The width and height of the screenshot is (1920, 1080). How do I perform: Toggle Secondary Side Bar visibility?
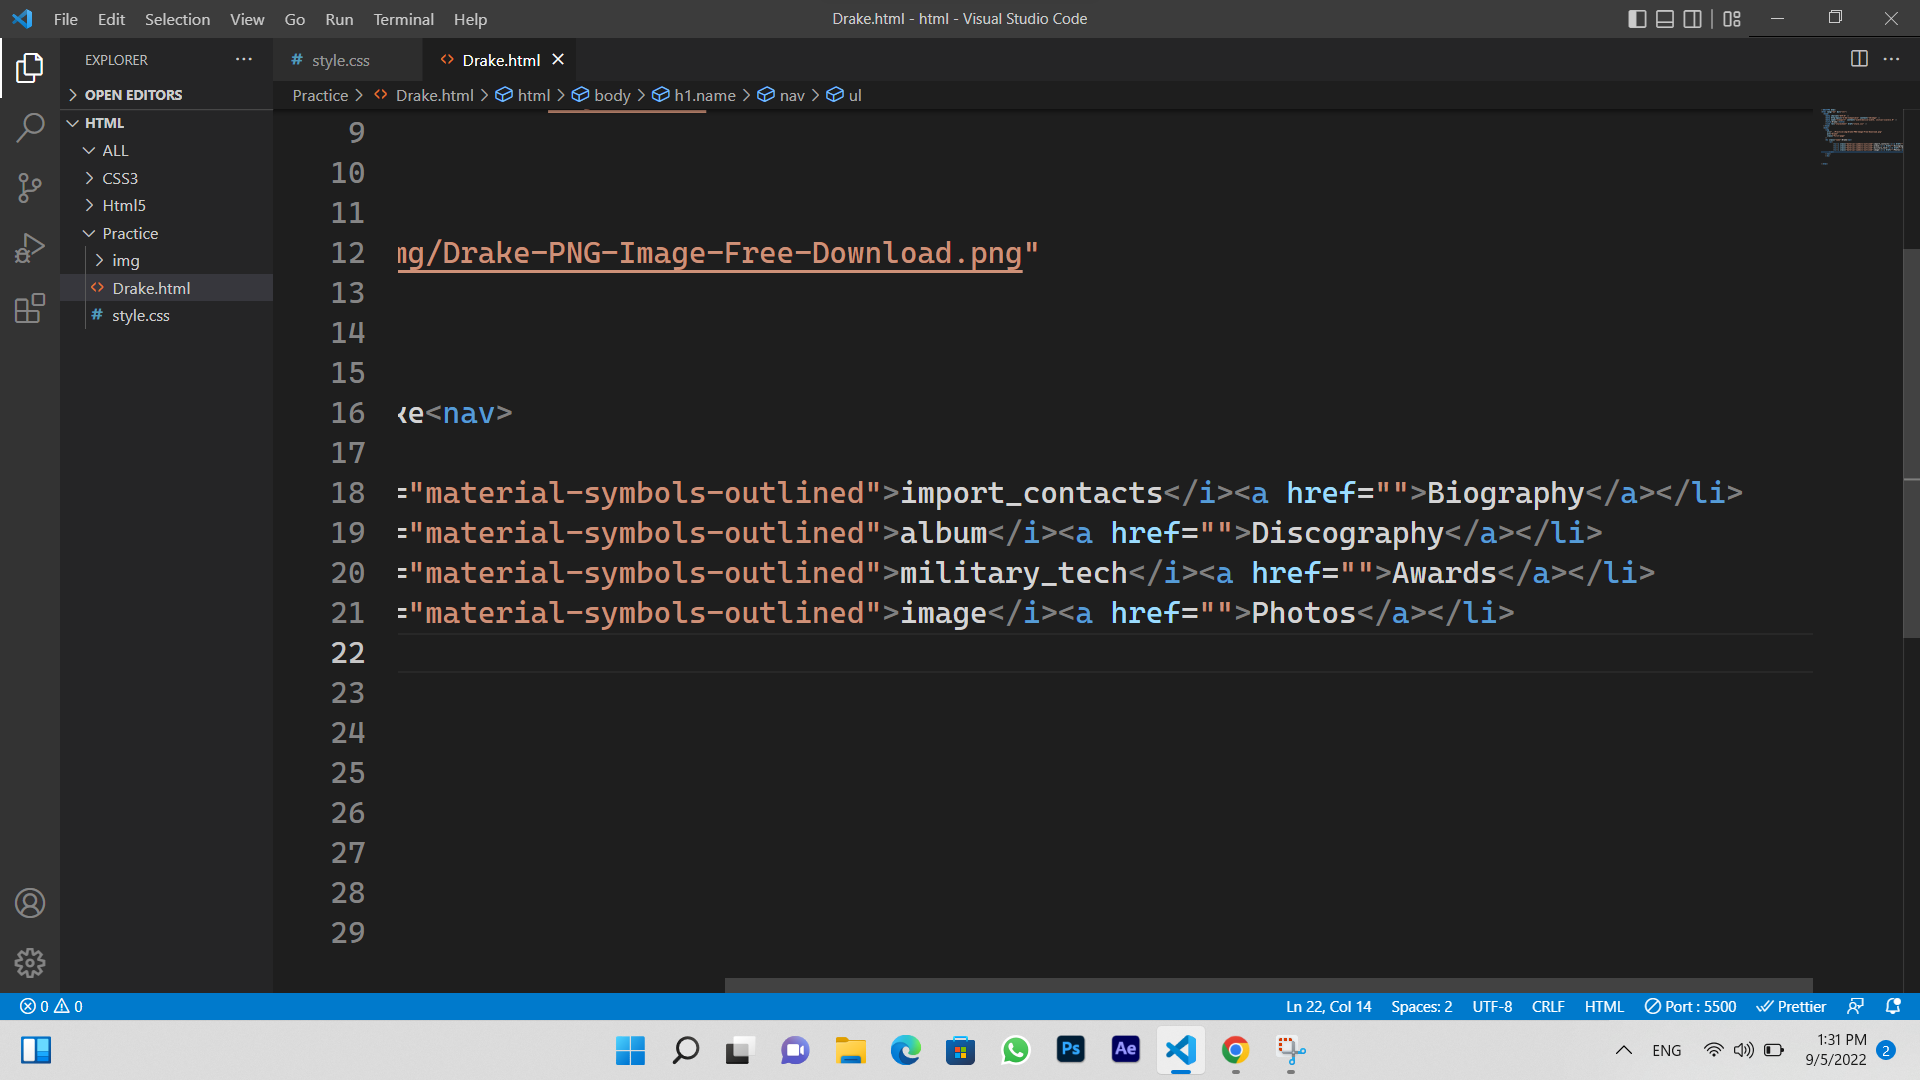pyautogui.click(x=1692, y=19)
